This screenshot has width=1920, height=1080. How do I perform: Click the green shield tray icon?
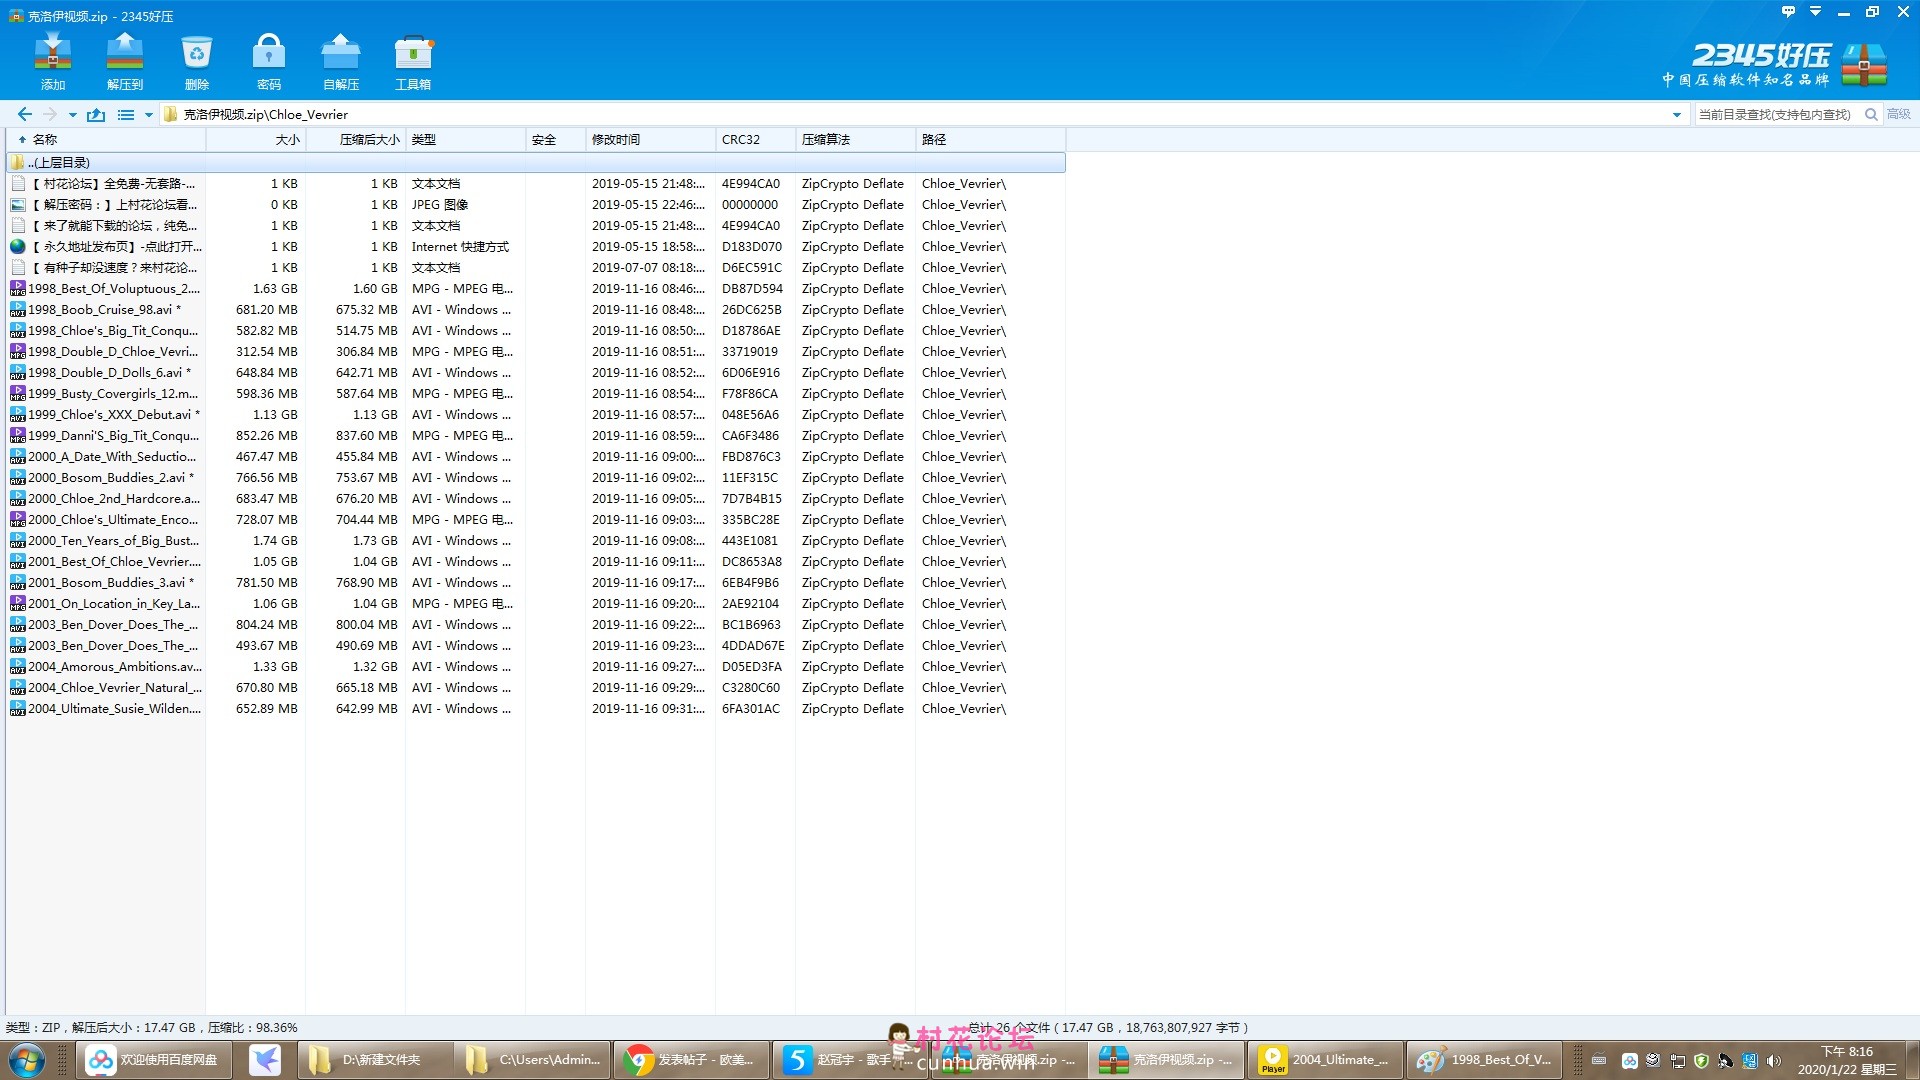click(1702, 1061)
